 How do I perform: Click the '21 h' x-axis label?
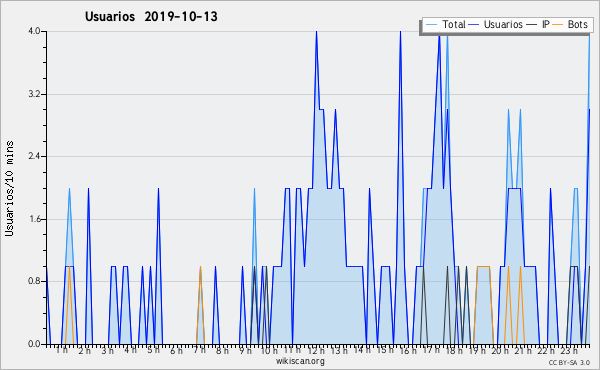tap(523, 350)
